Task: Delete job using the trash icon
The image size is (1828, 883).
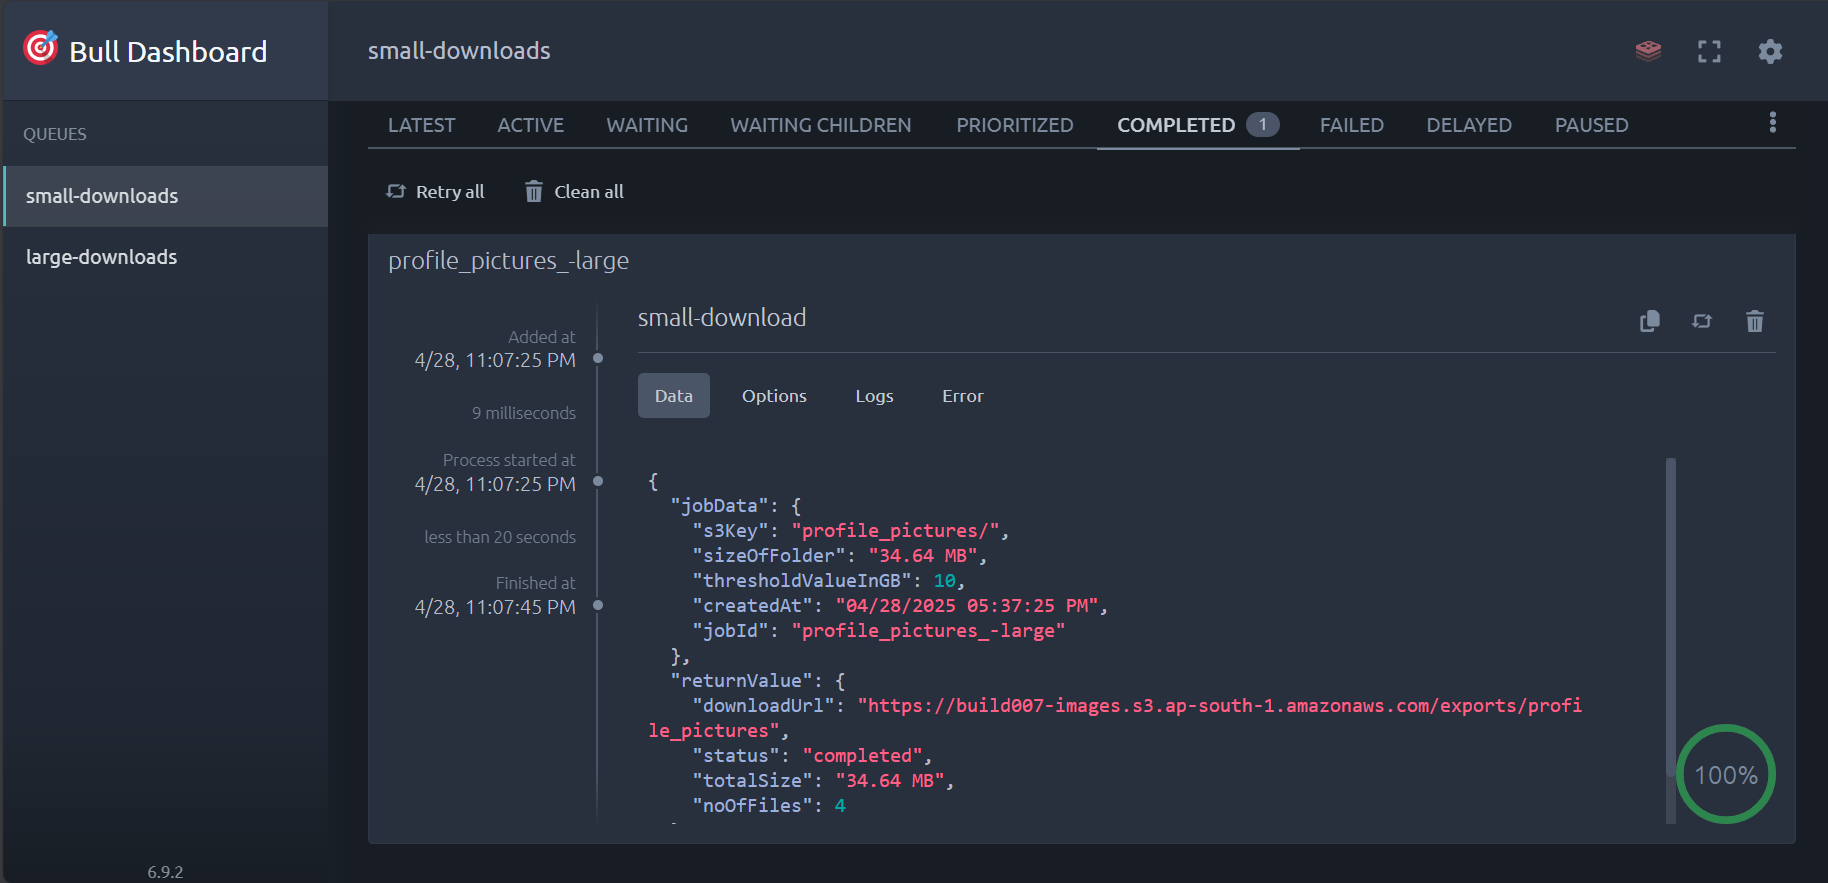Action: pyautogui.click(x=1754, y=321)
